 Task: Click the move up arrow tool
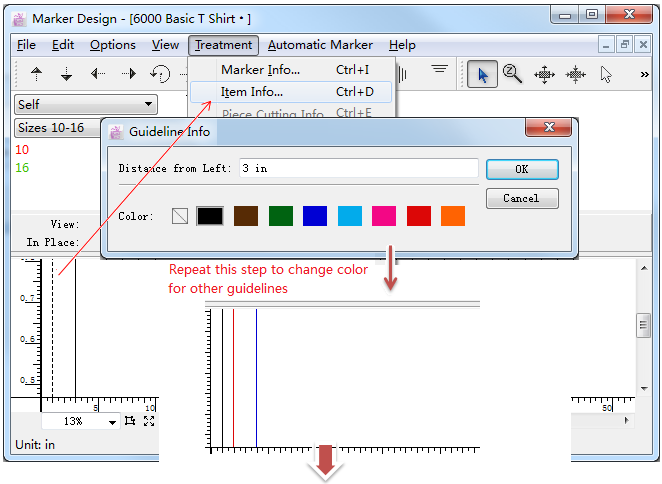point(37,74)
